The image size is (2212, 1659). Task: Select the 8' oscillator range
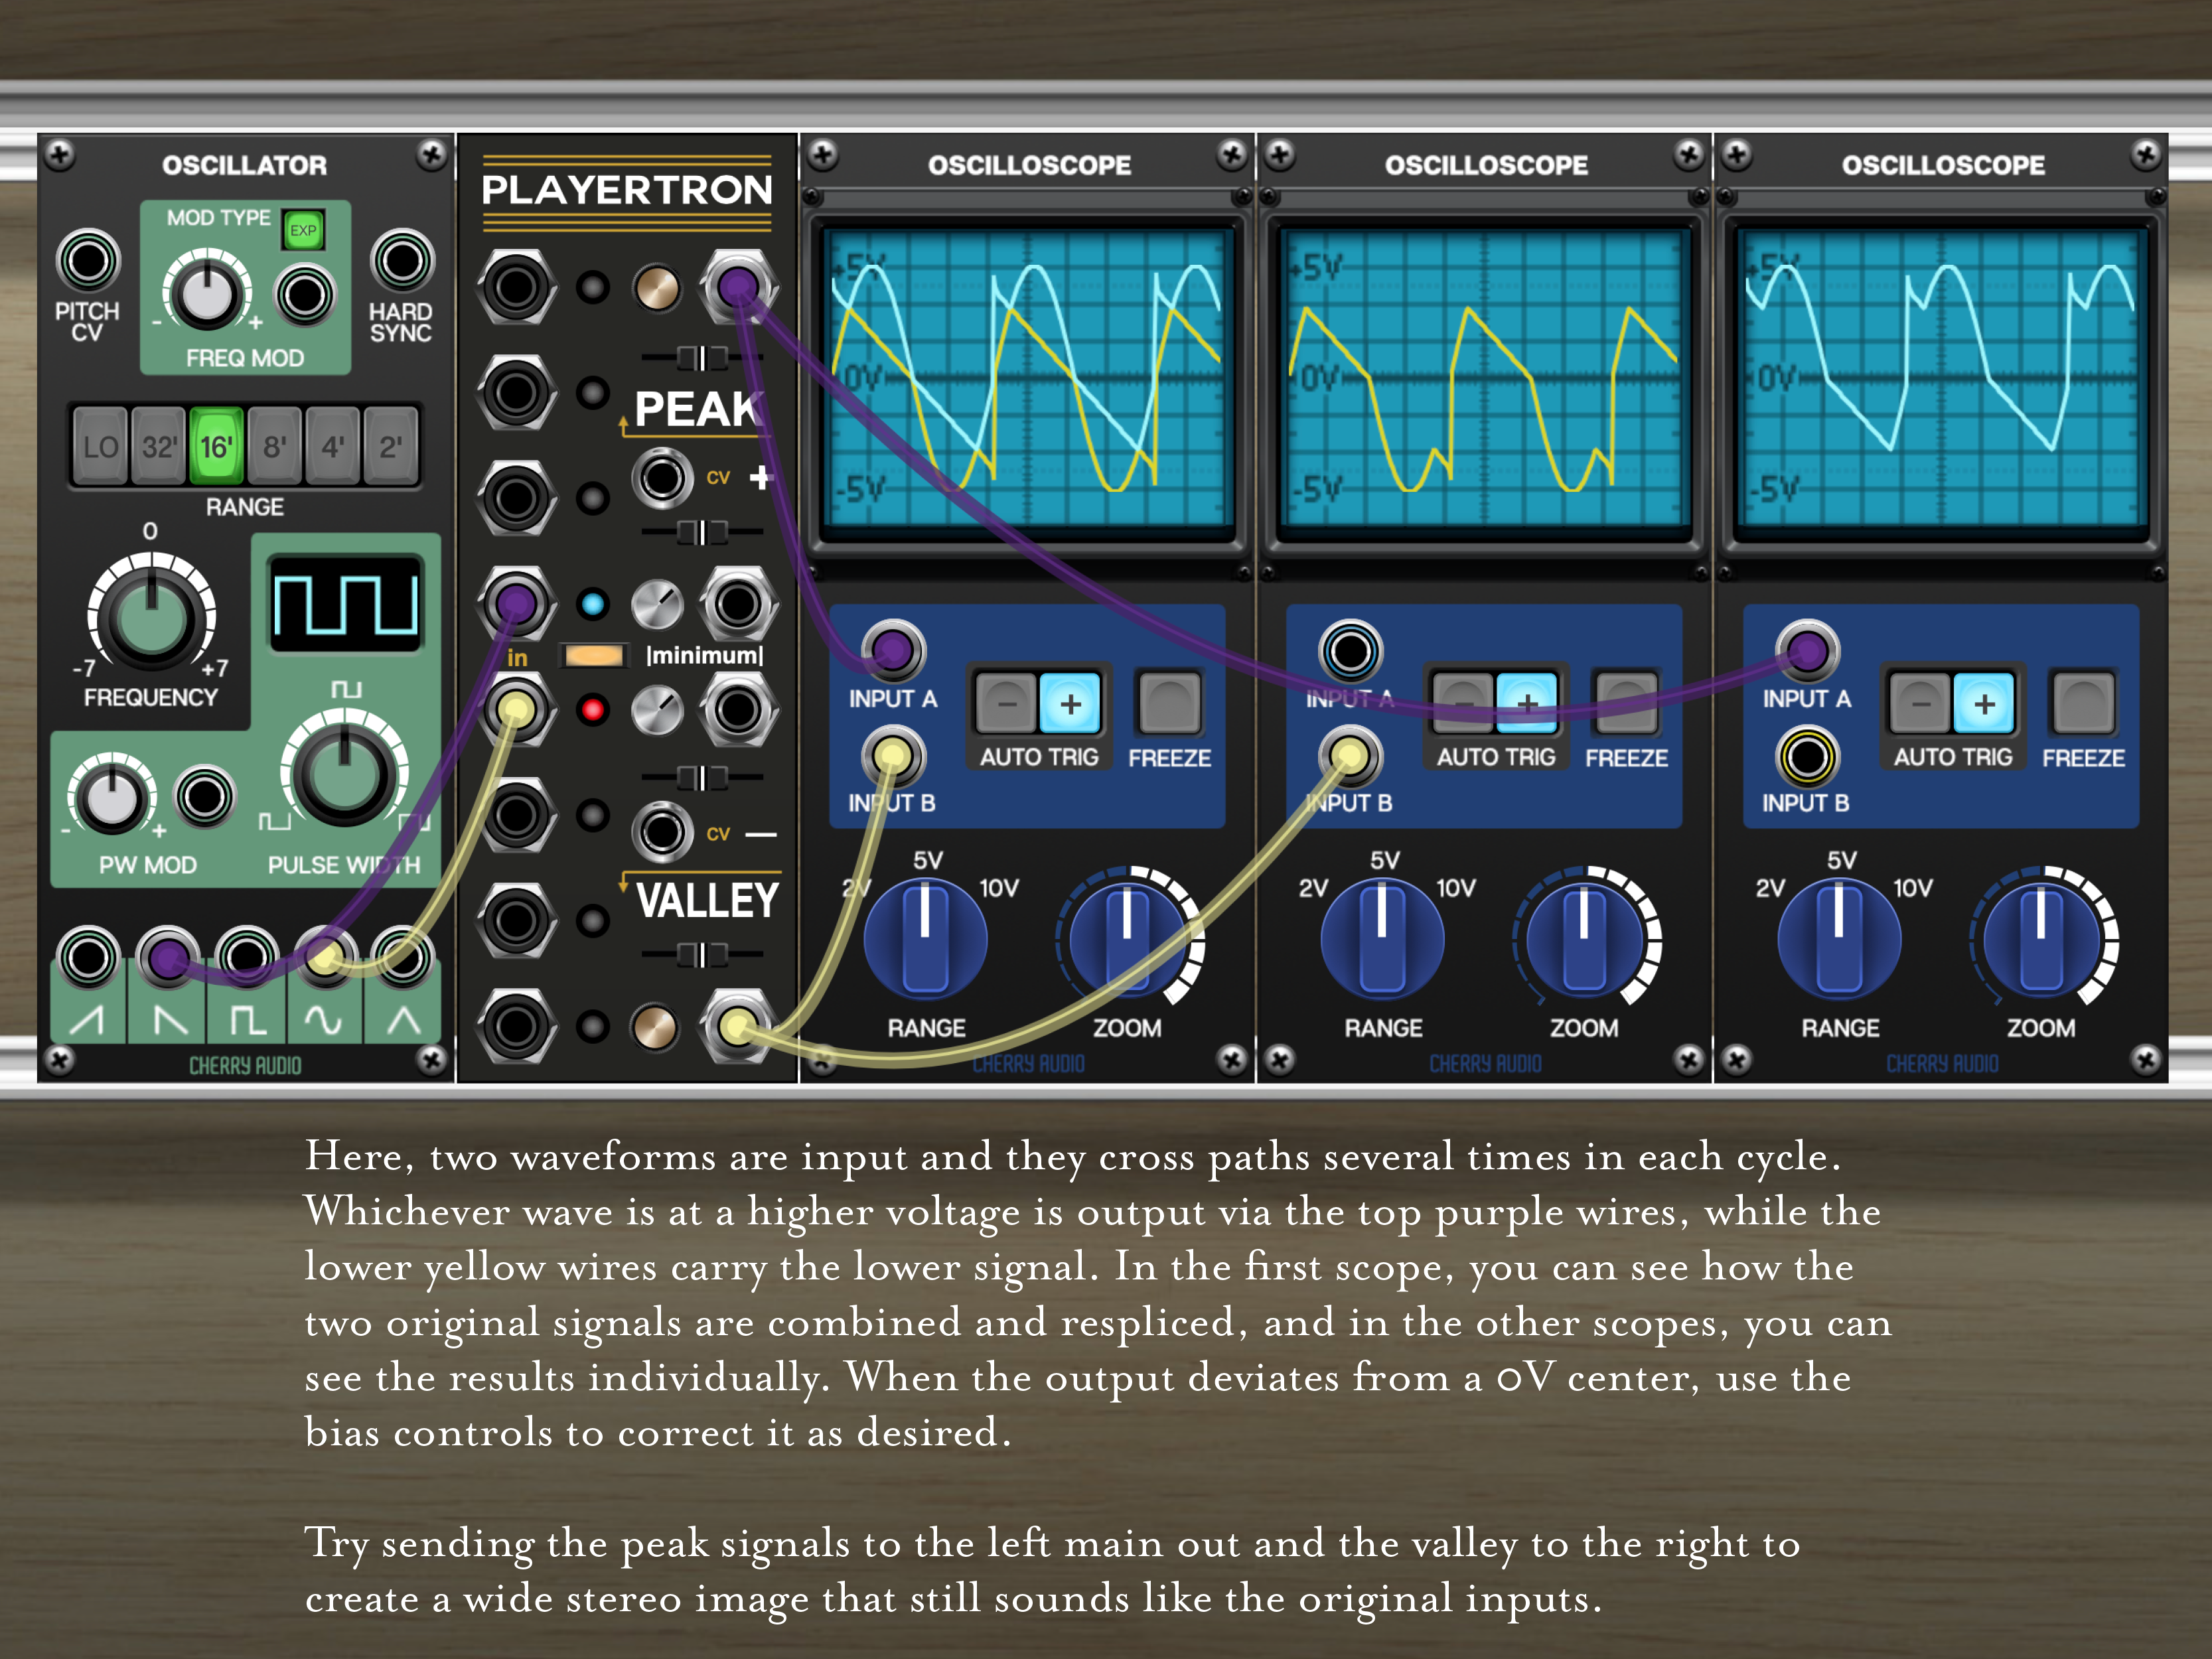[x=274, y=447]
